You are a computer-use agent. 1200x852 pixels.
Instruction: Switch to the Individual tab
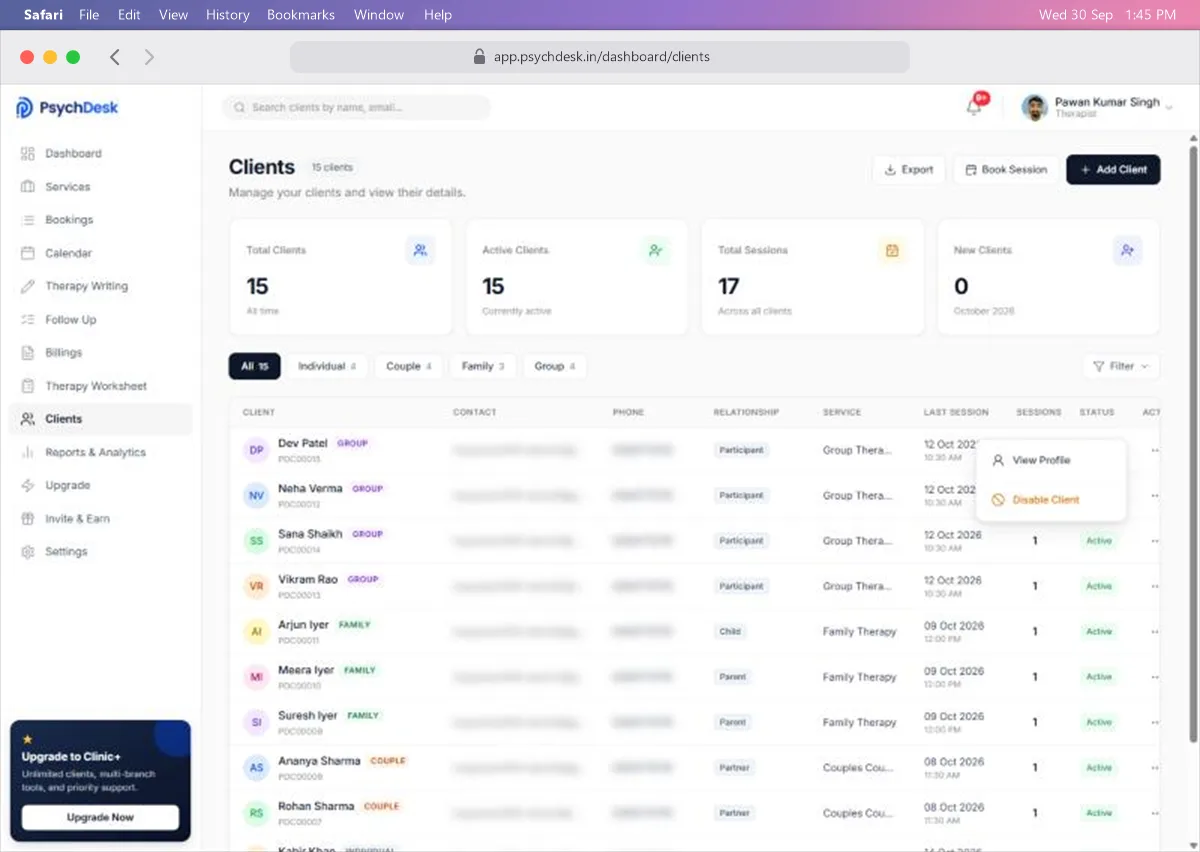pyautogui.click(x=327, y=366)
